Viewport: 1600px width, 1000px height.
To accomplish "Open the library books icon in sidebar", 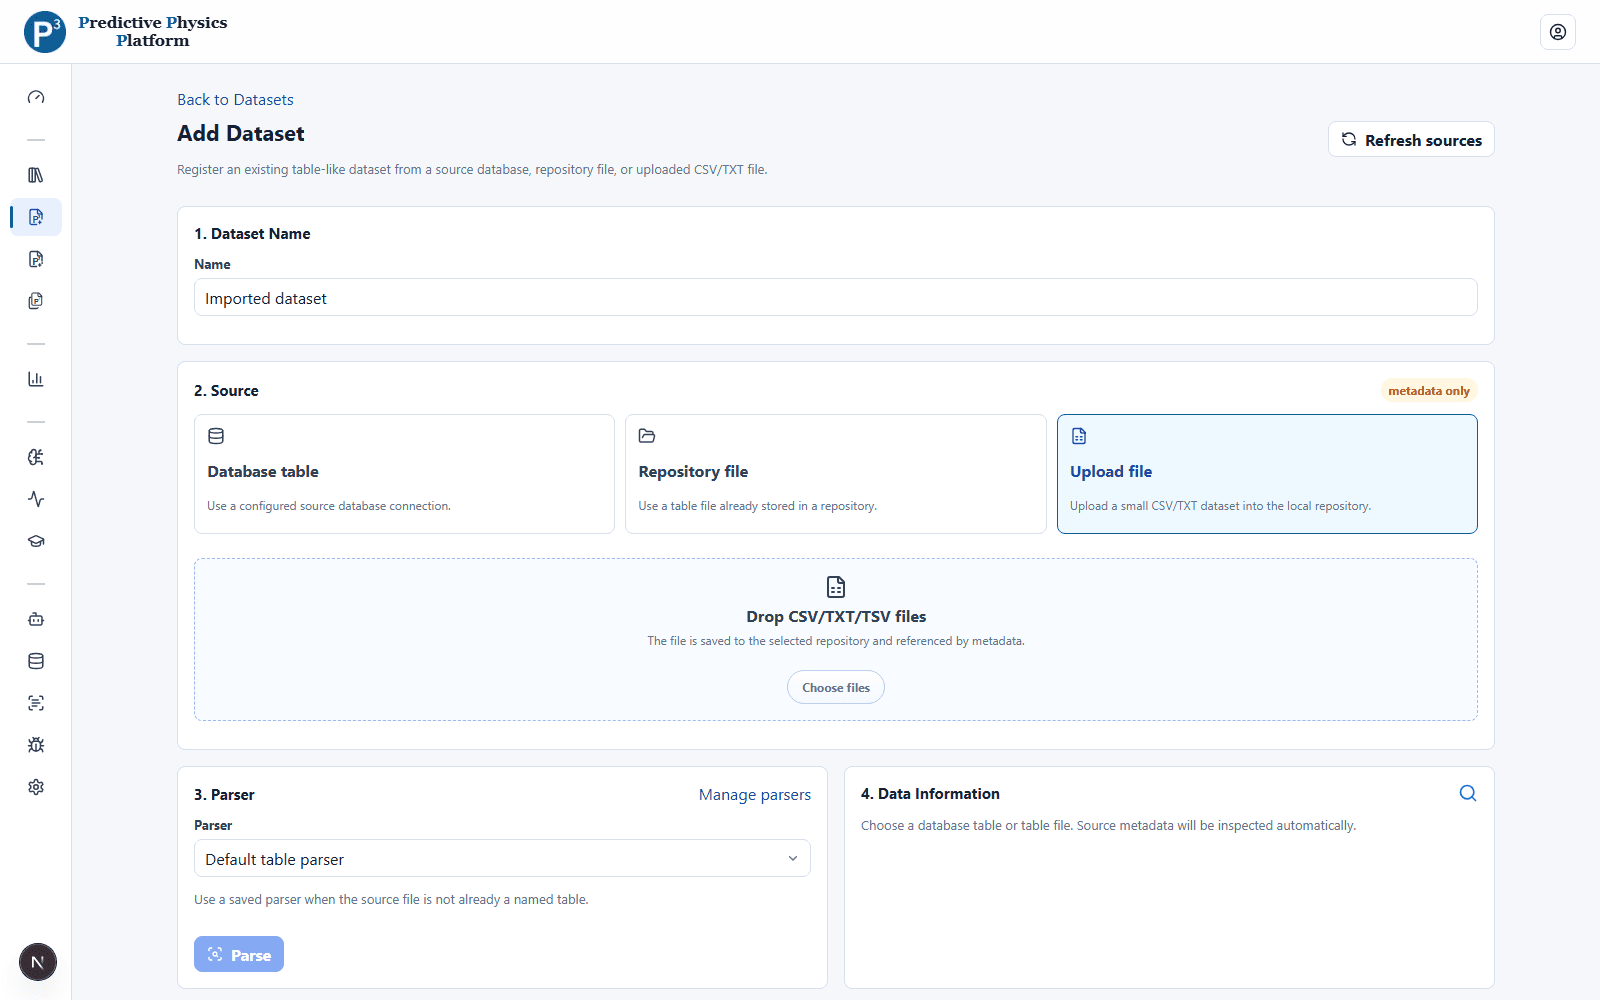I will tap(36, 175).
